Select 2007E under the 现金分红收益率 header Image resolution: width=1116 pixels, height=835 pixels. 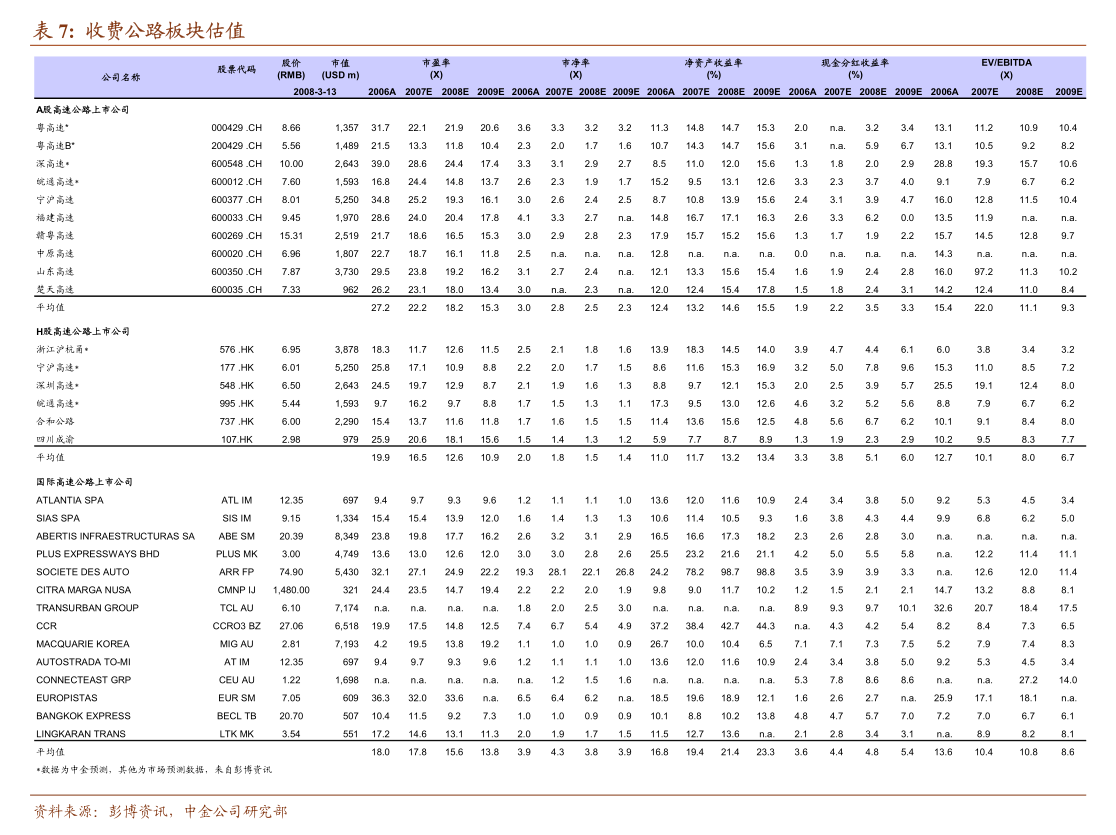tap(838, 92)
